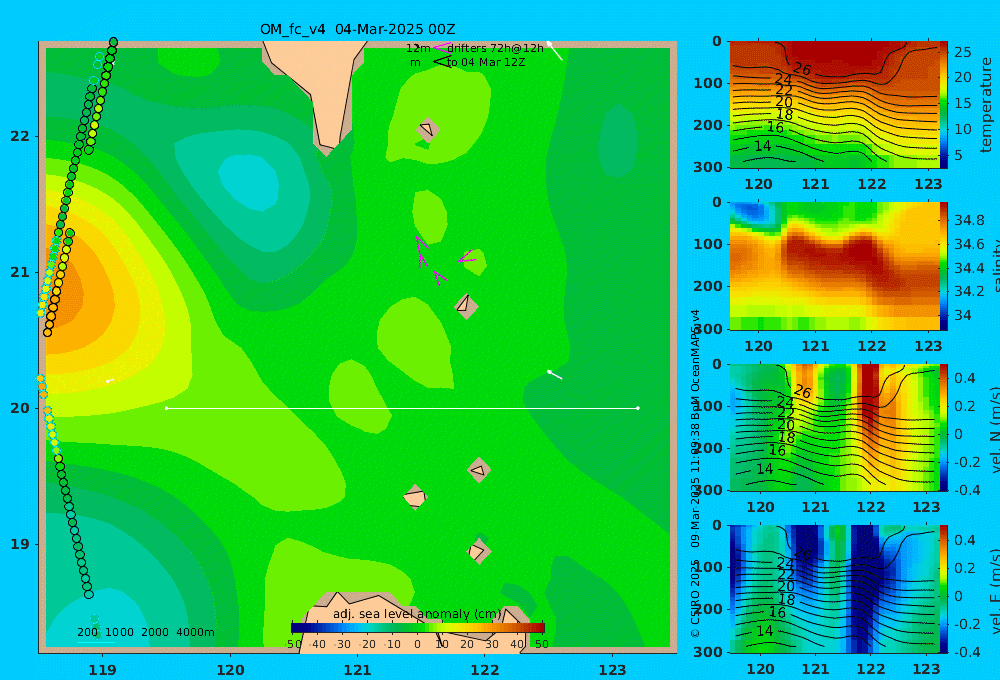
Task: Click longitude tick label "121" on the main map
Action: [357, 670]
